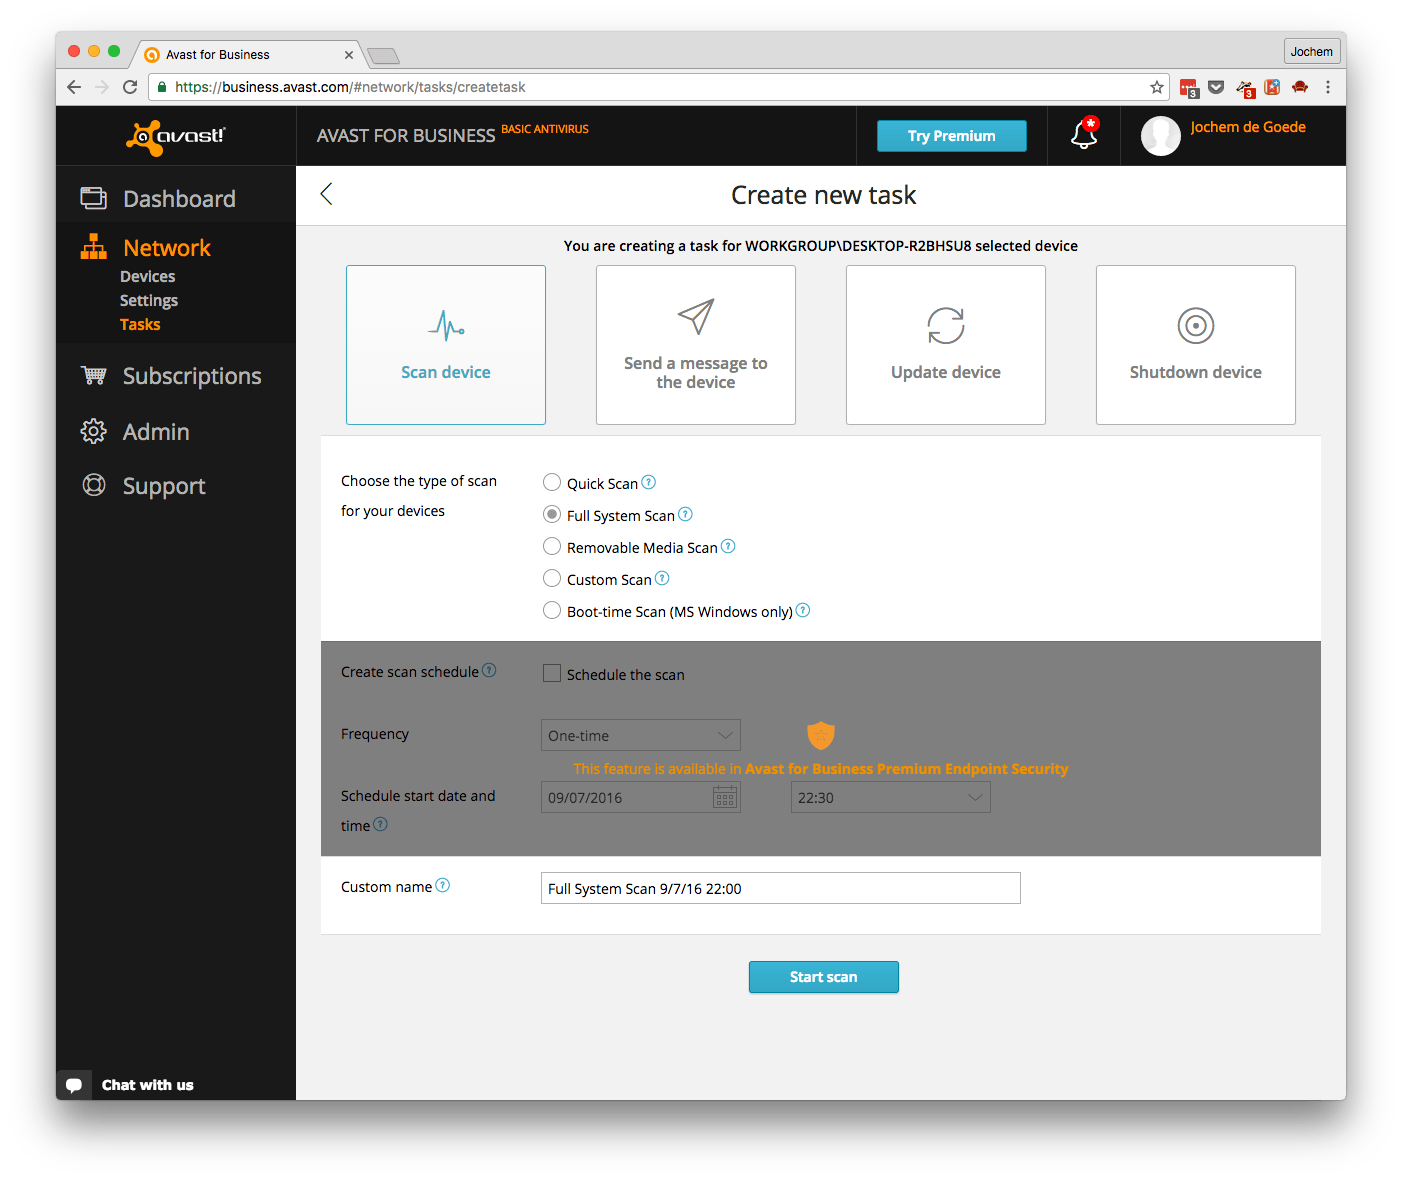Click the Avast logo
This screenshot has width=1402, height=1180.
coord(176,137)
